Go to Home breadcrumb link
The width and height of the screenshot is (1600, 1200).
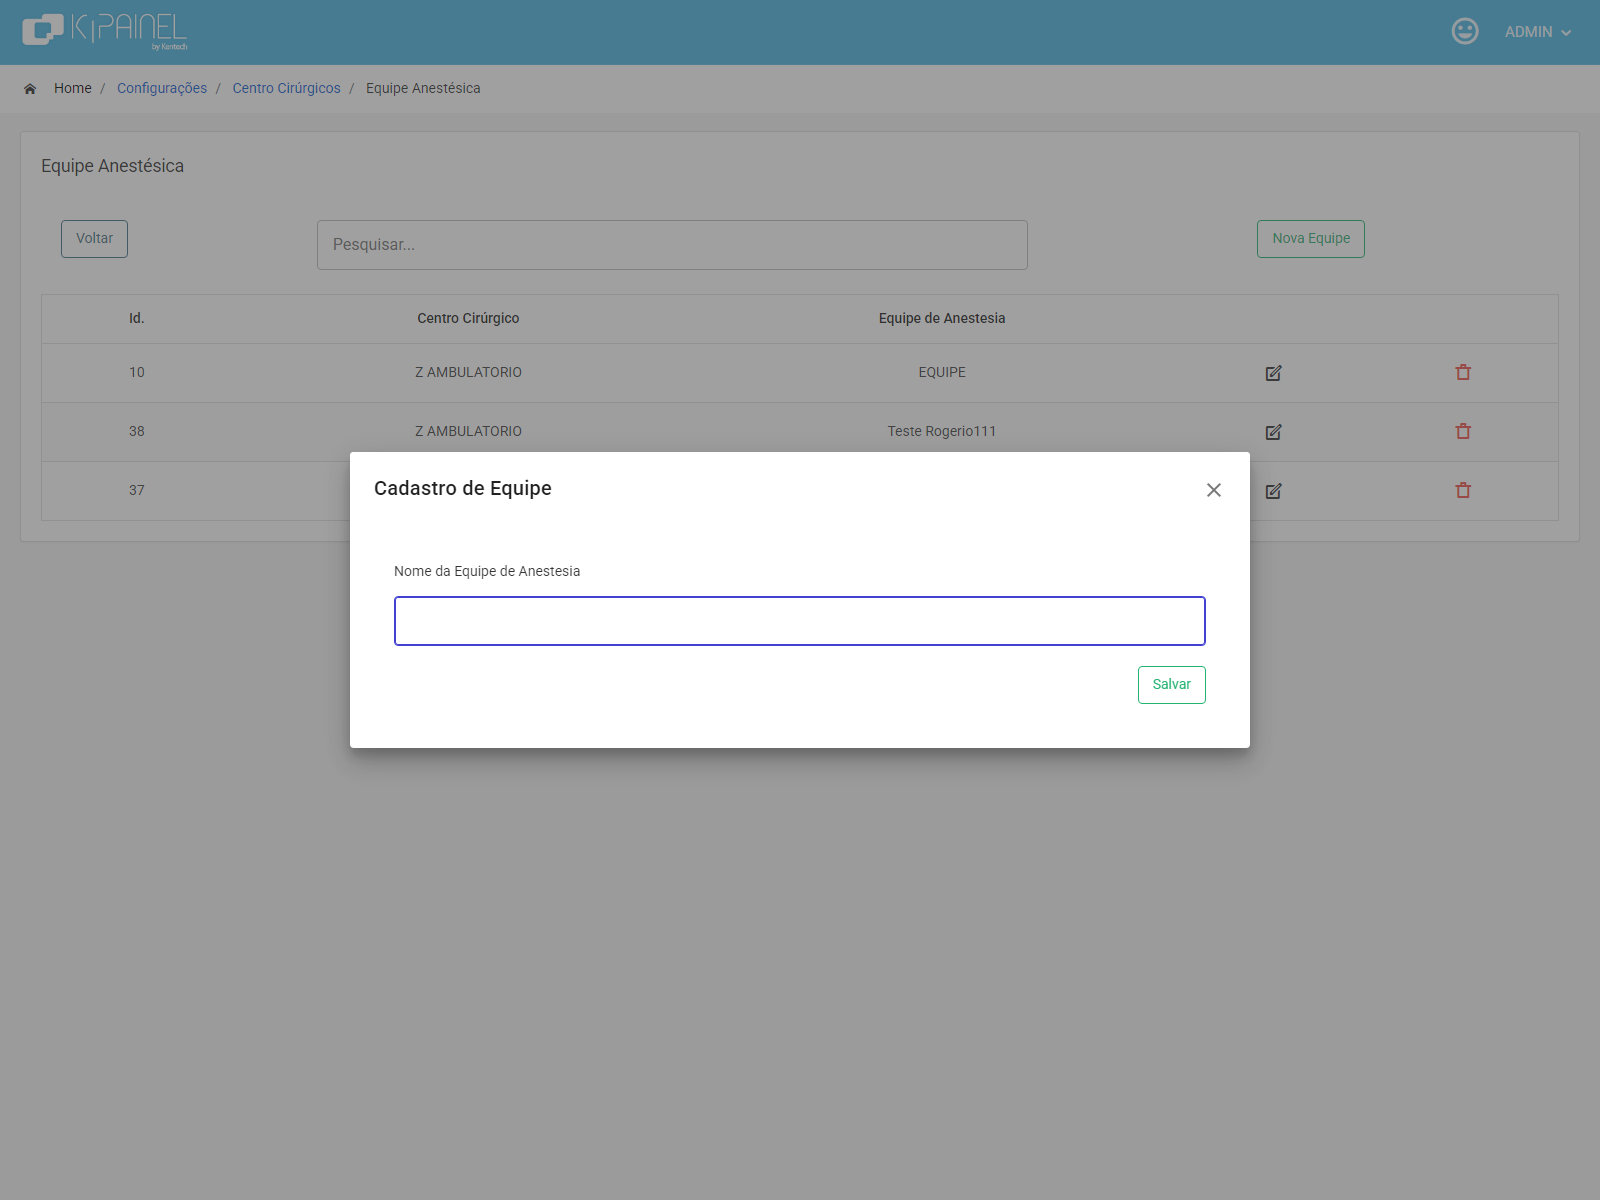[x=72, y=88]
